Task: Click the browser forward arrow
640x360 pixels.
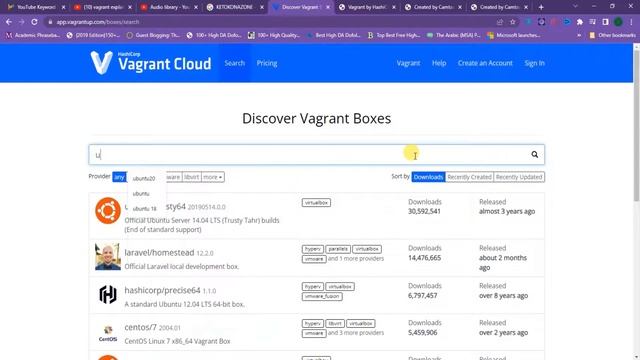Action: coord(22,22)
